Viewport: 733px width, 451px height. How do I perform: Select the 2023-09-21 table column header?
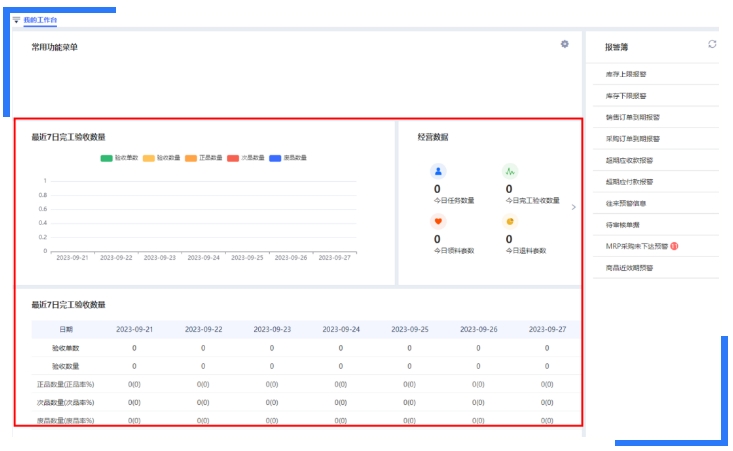134,329
